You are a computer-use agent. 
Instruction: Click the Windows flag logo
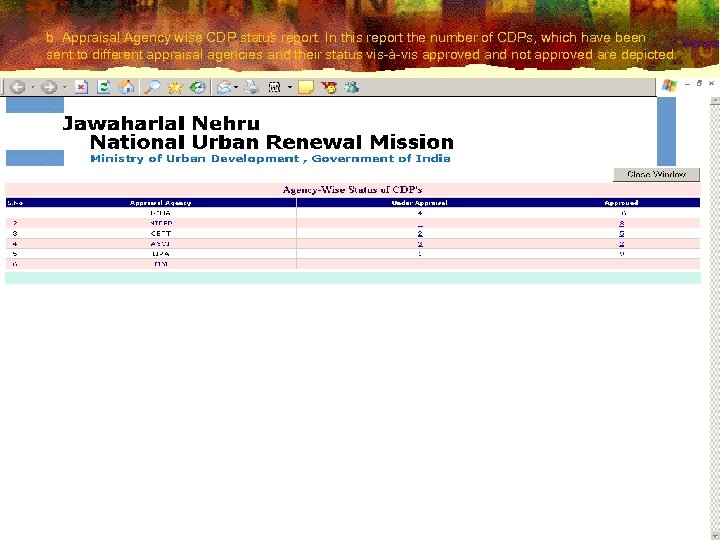pyautogui.click(x=669, y=85)
